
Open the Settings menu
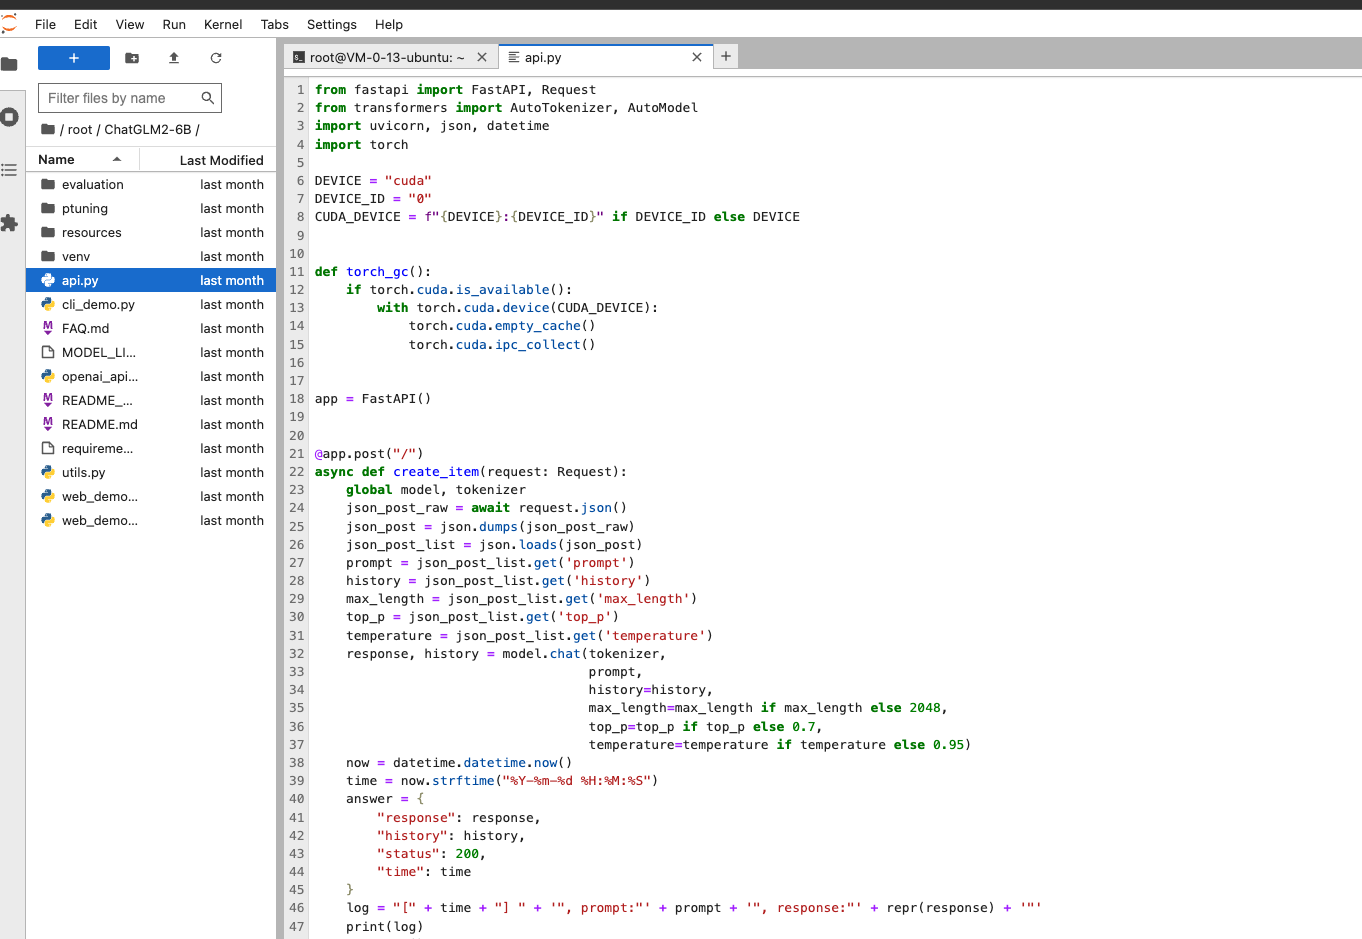(x=332, y=24)
